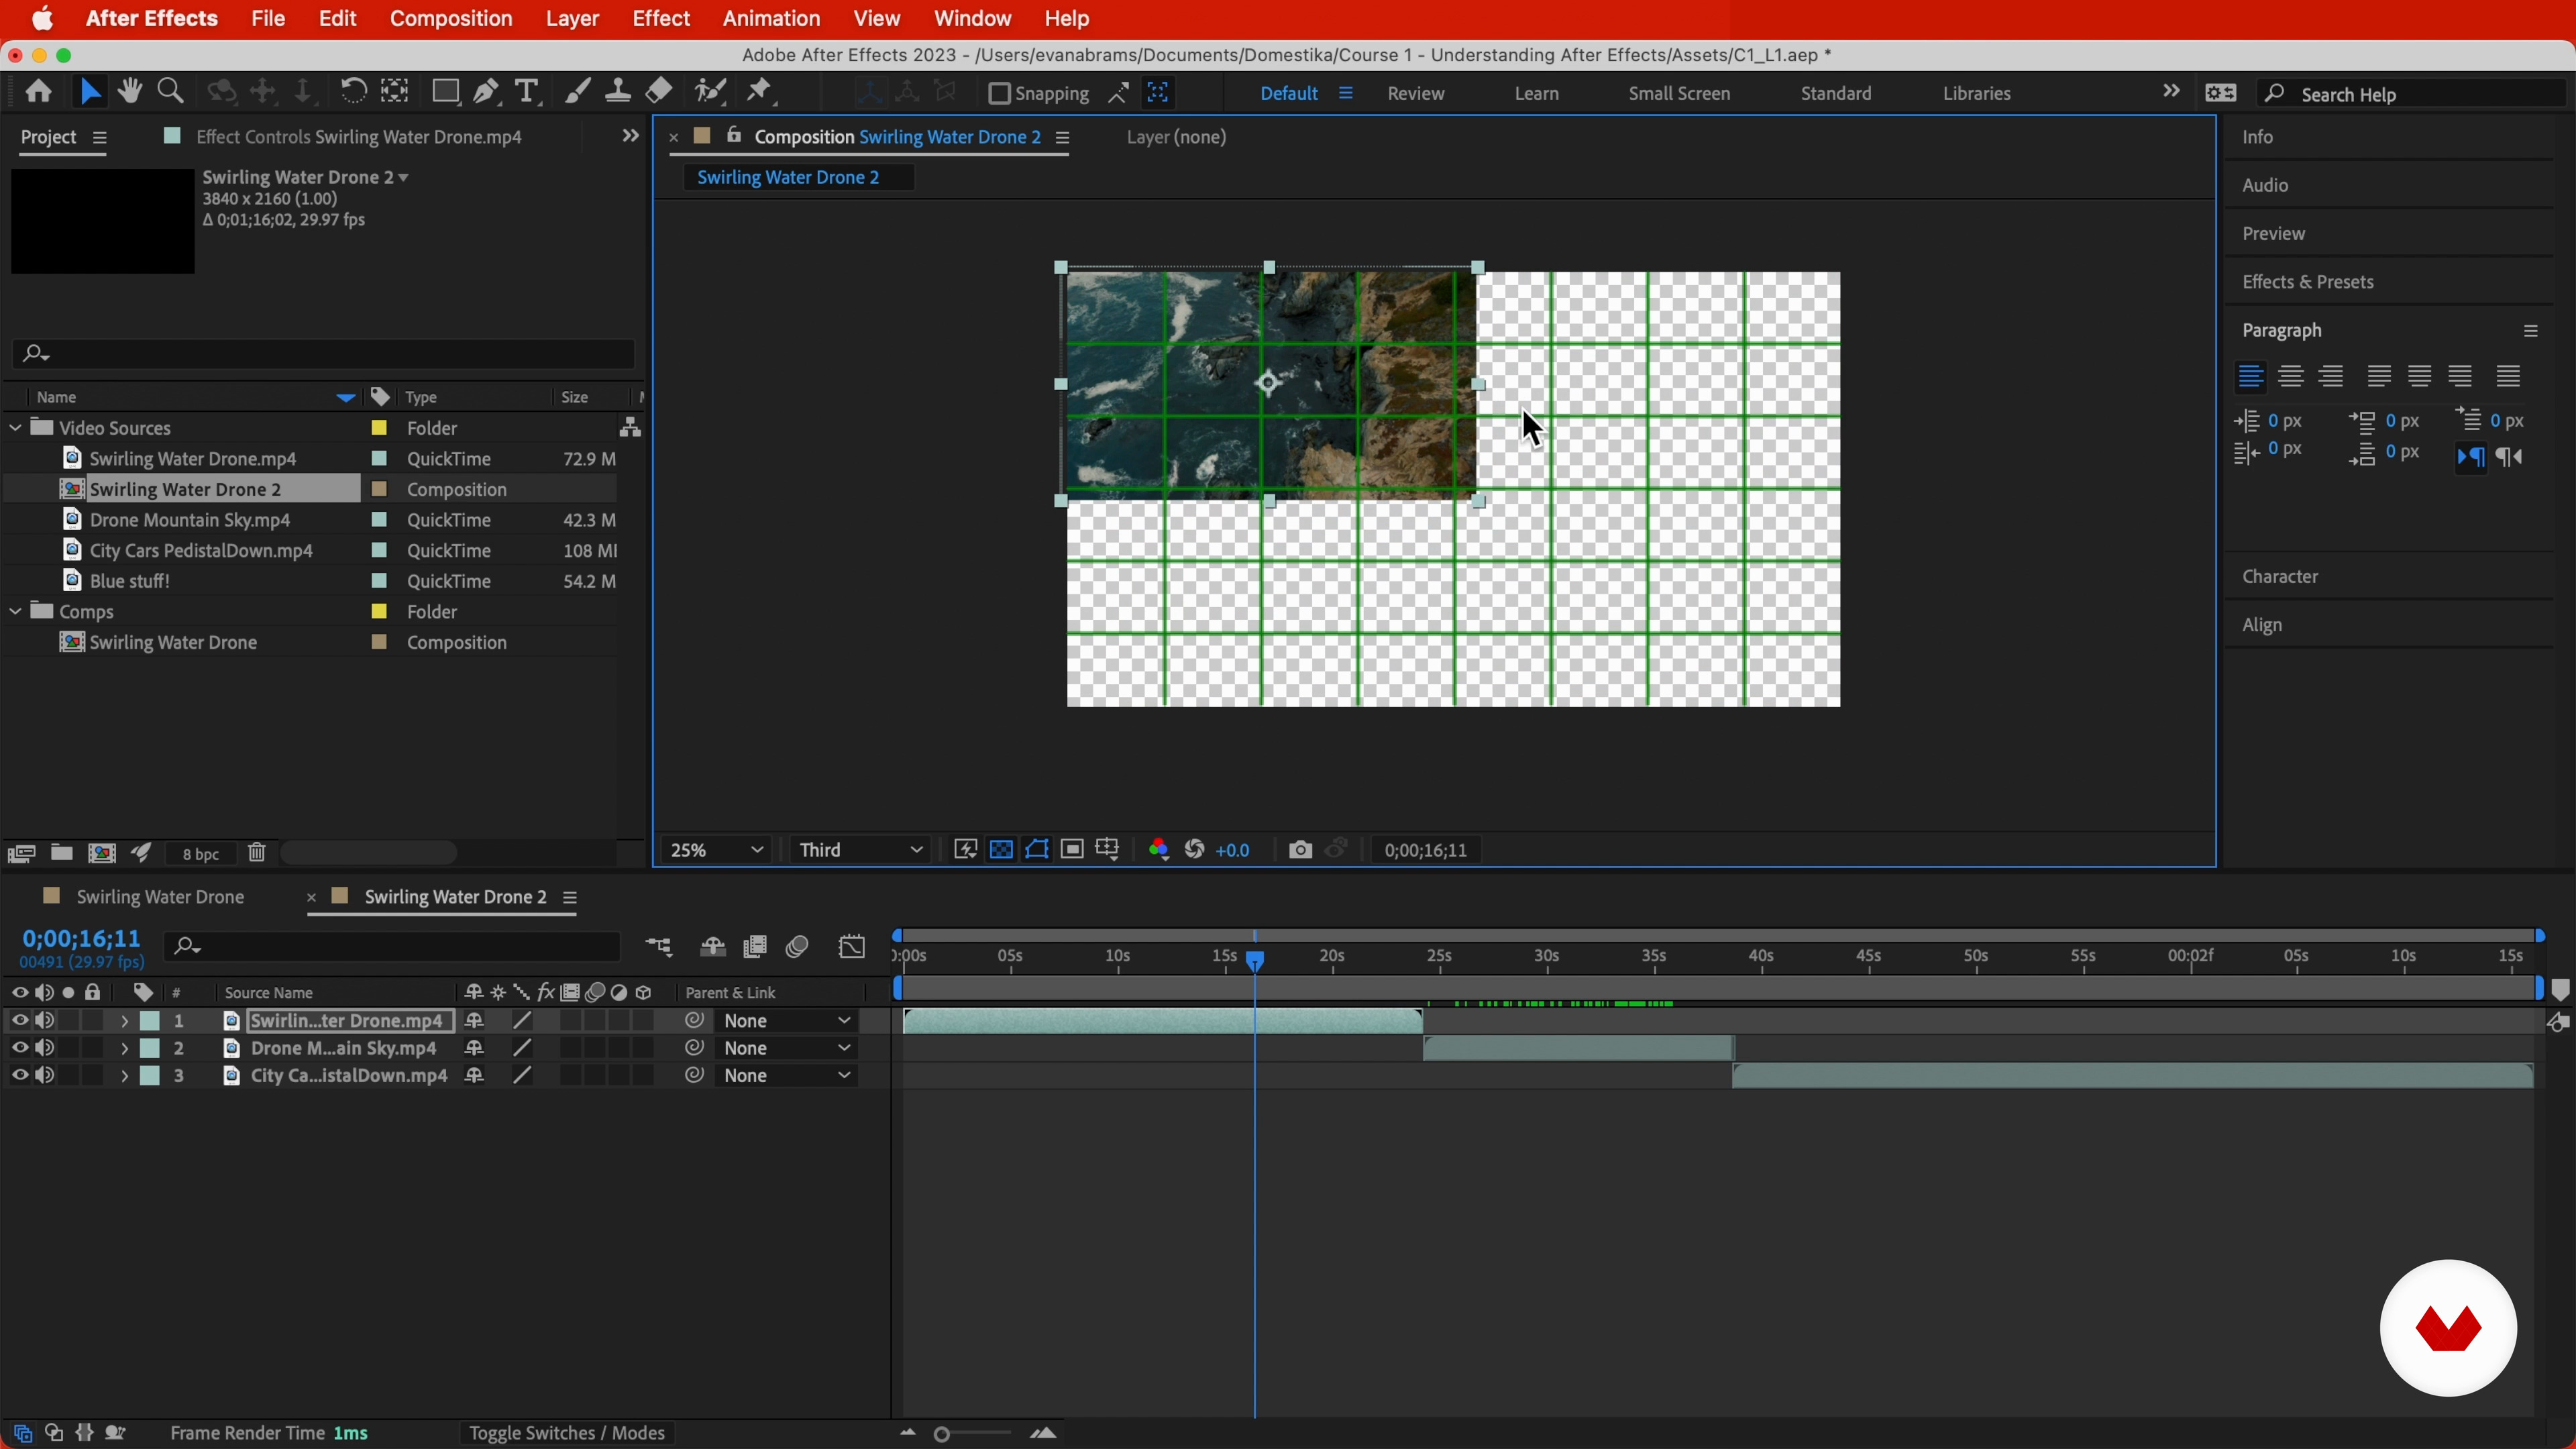
Task: Click yellow label swatch of Video Sources
Action: click(379, 428)
